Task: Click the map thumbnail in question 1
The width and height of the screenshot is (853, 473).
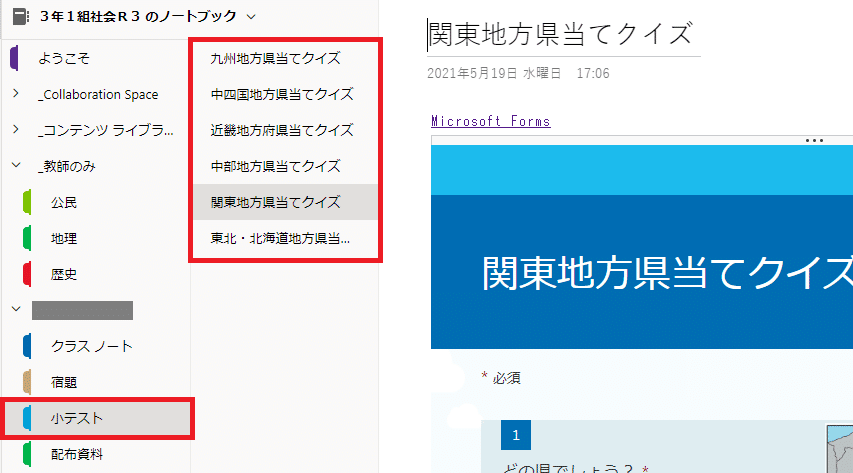Action: click(x=839, y=449)
